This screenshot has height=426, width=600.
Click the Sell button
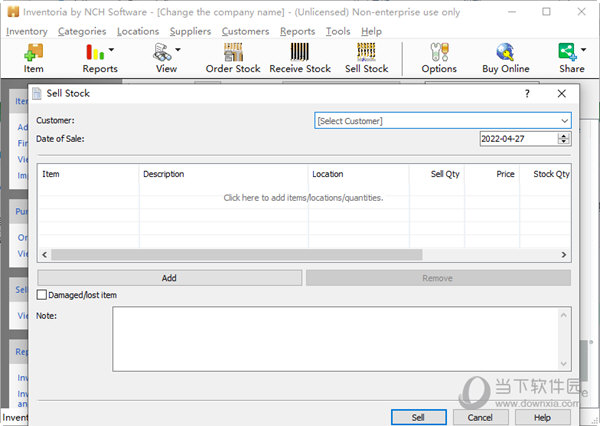click(419, 417)
